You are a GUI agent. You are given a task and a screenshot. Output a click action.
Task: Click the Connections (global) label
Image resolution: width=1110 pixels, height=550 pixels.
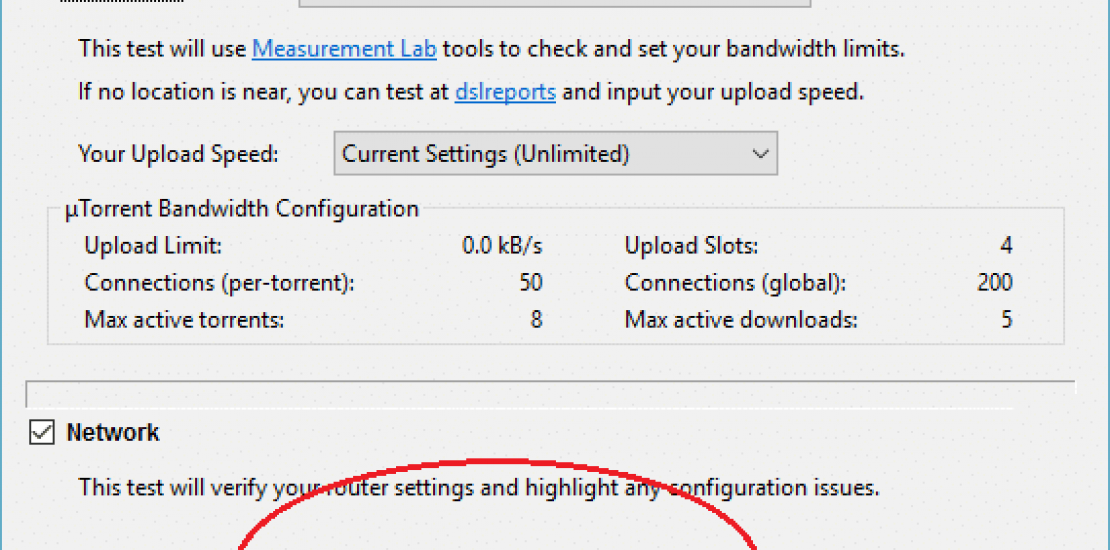coord(735,283)
